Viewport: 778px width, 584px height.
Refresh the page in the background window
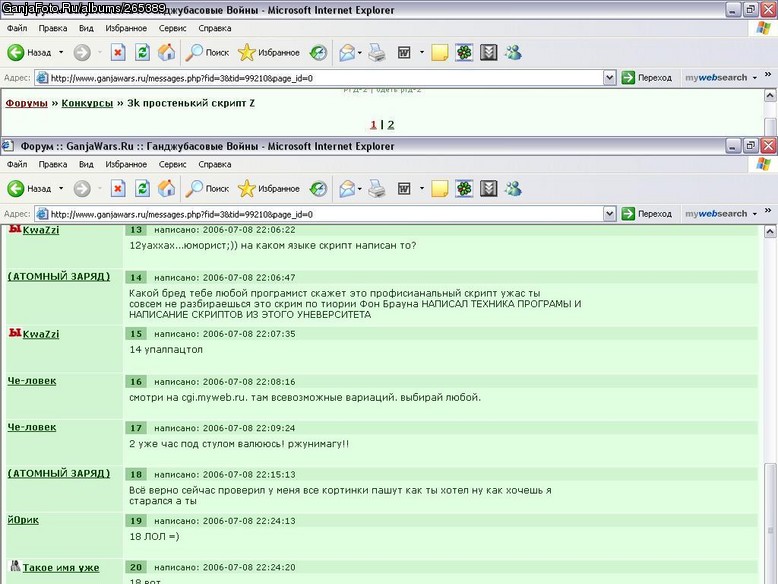[x=142, y=52]
